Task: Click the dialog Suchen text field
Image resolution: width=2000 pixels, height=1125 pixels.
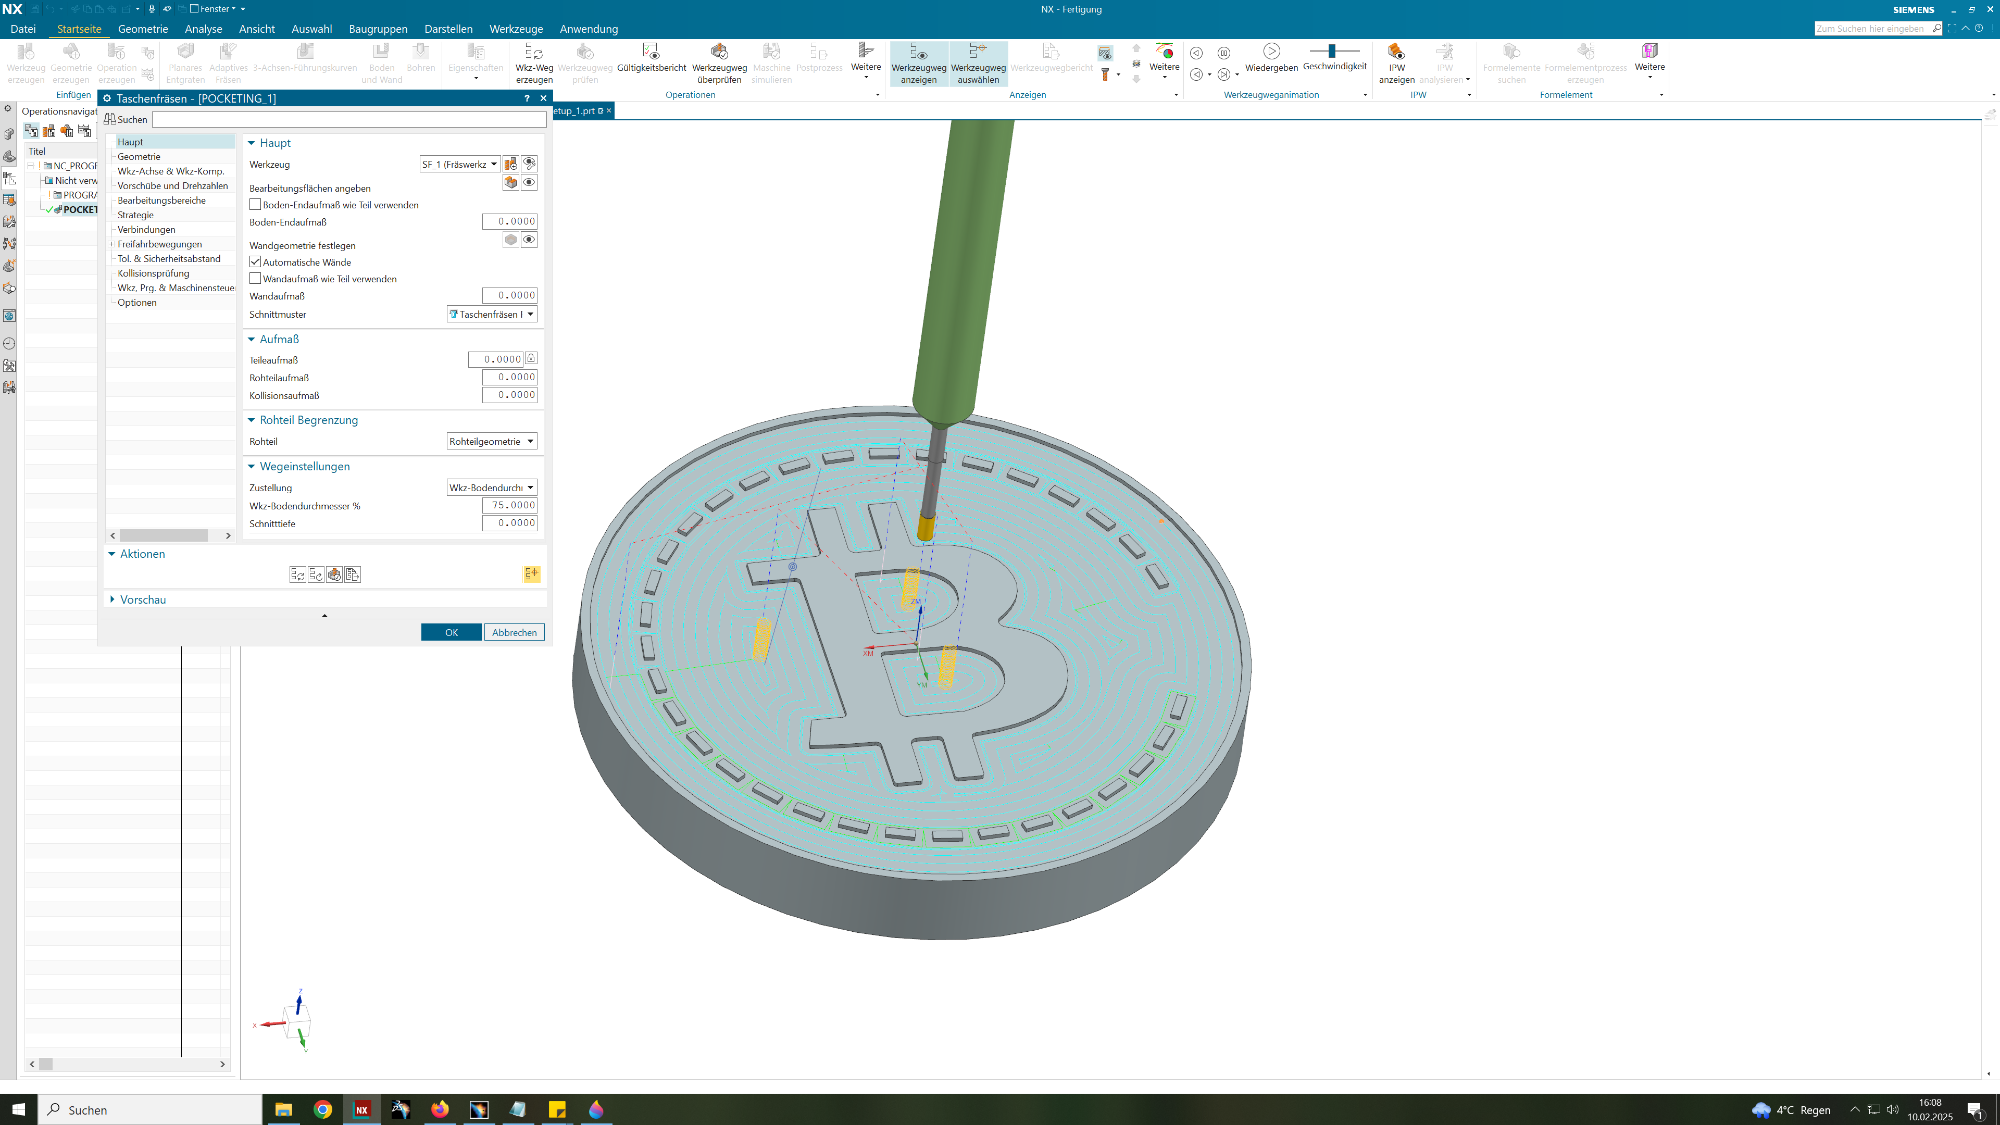Action: tap(349, 119)
